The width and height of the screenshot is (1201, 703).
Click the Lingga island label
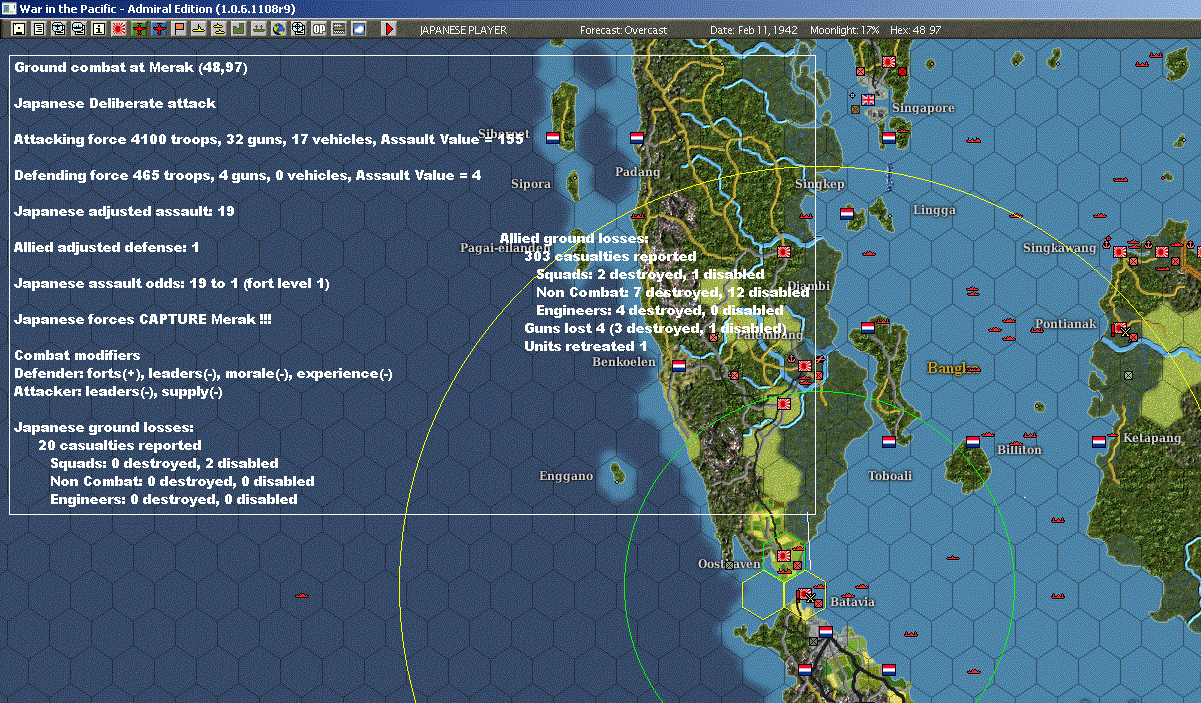[x=934, y=210]
